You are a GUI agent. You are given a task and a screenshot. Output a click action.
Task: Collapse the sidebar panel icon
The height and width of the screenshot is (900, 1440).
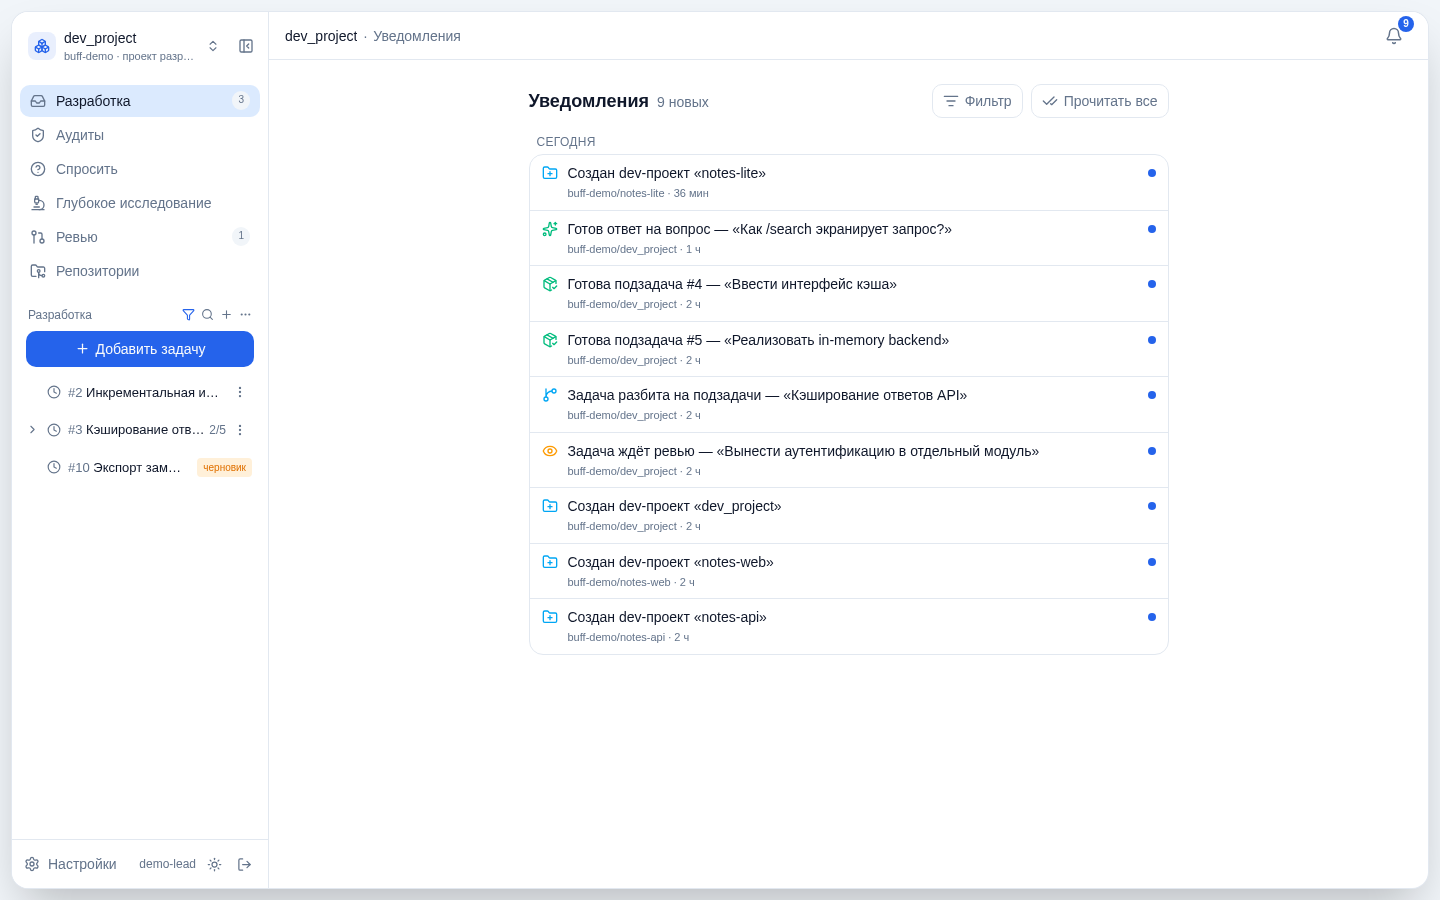tap(246, 46)
